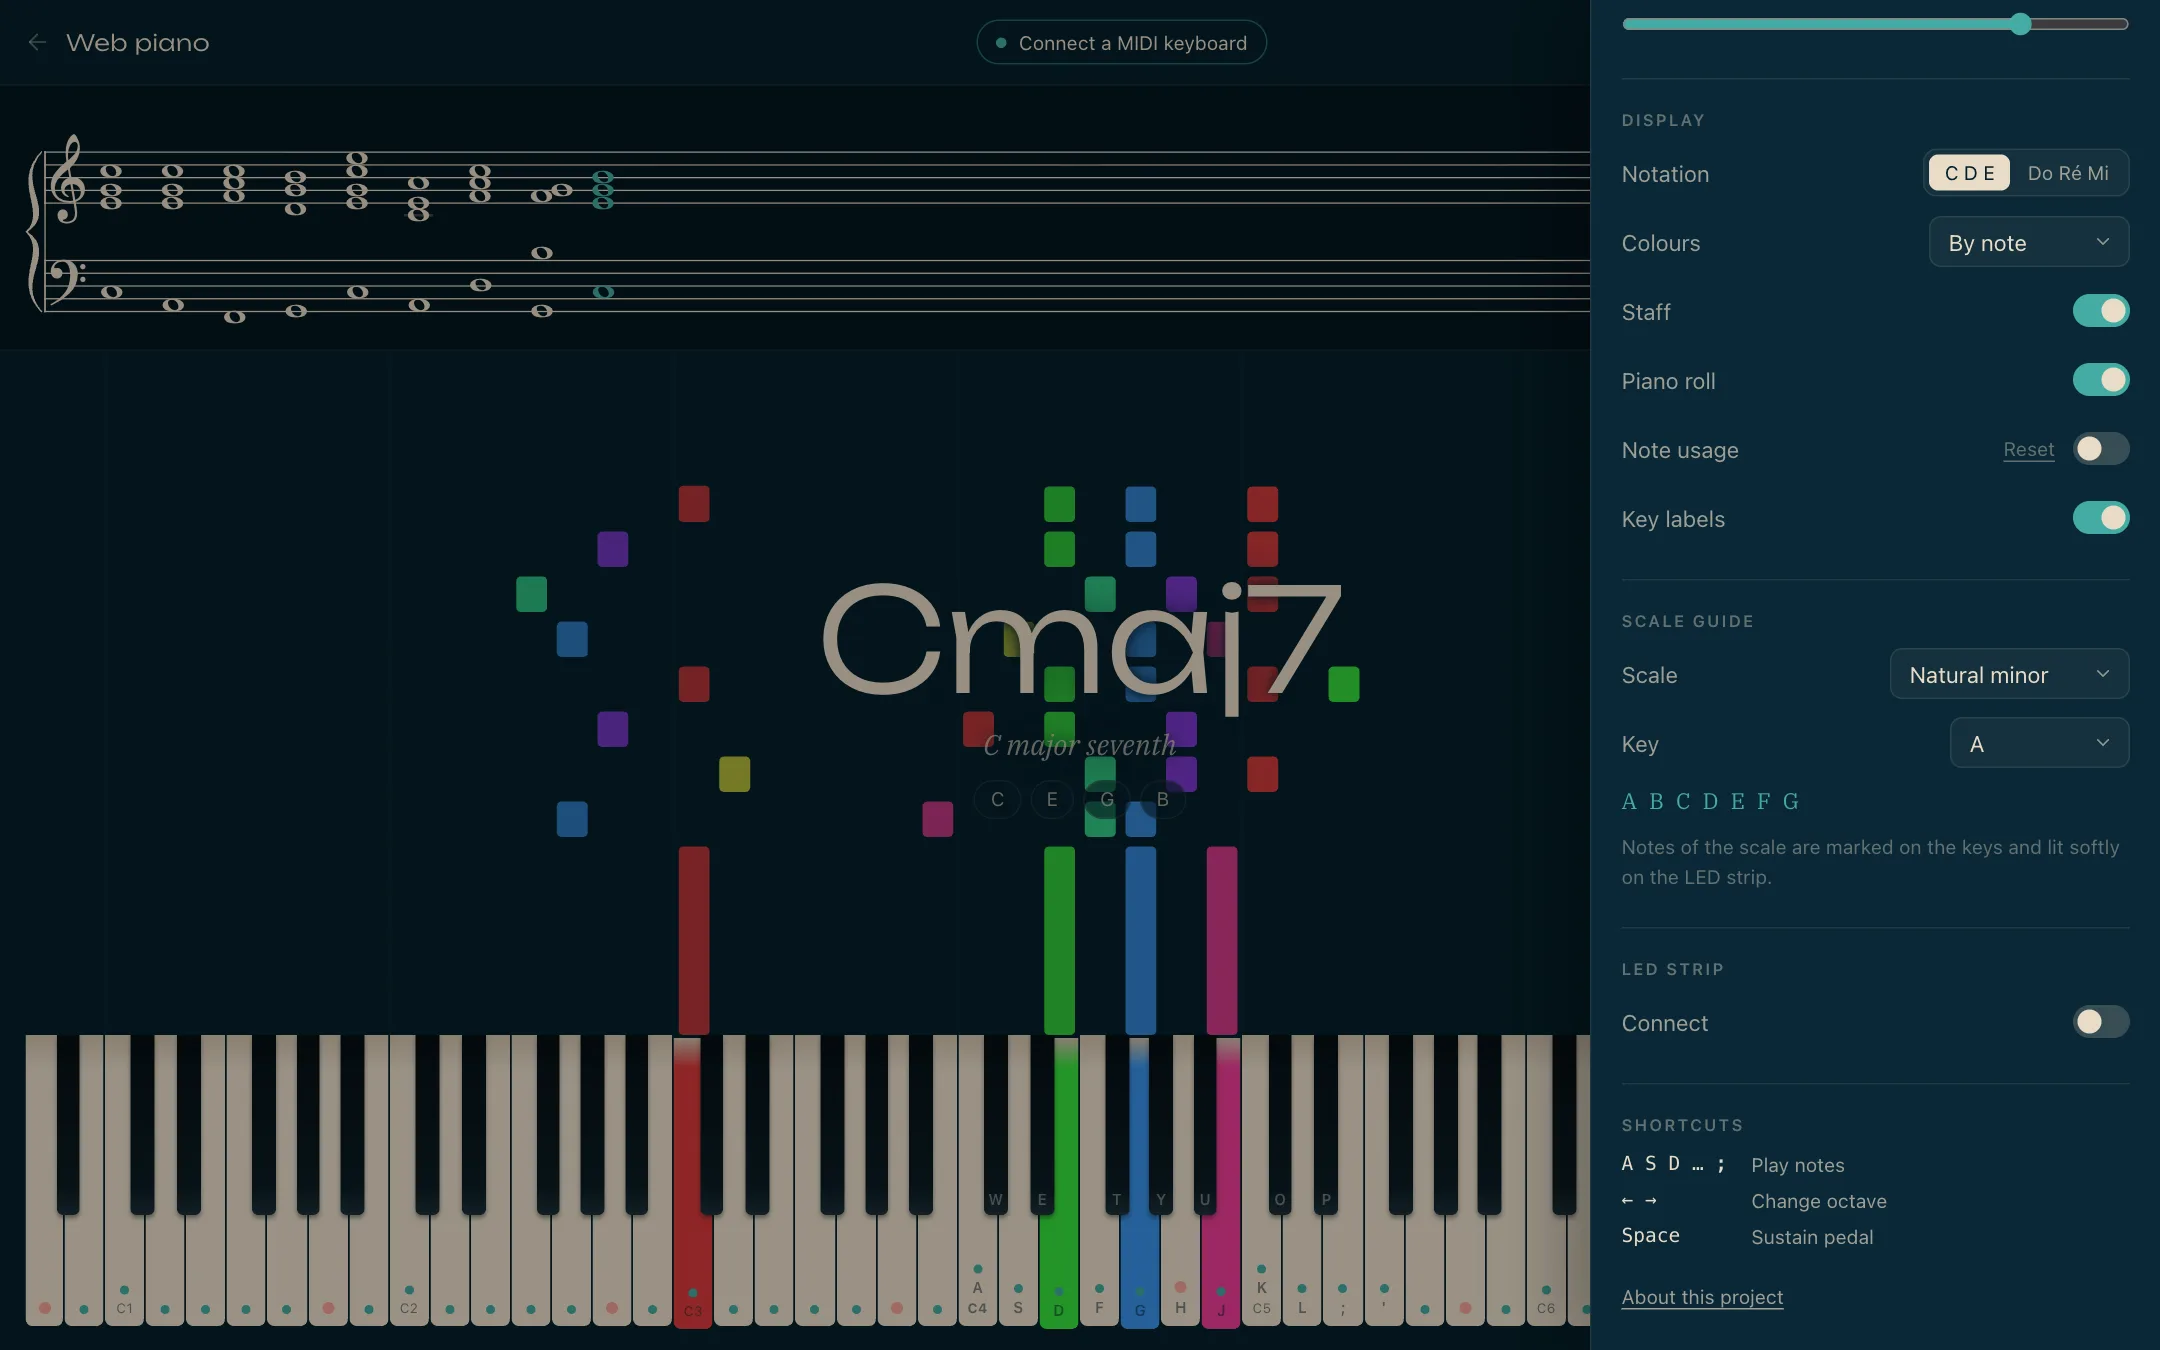This screenshot has height=1350, width=2160.
Task: Open the About this project link
Action: pyautogui.click(x=1702, y=1297)
